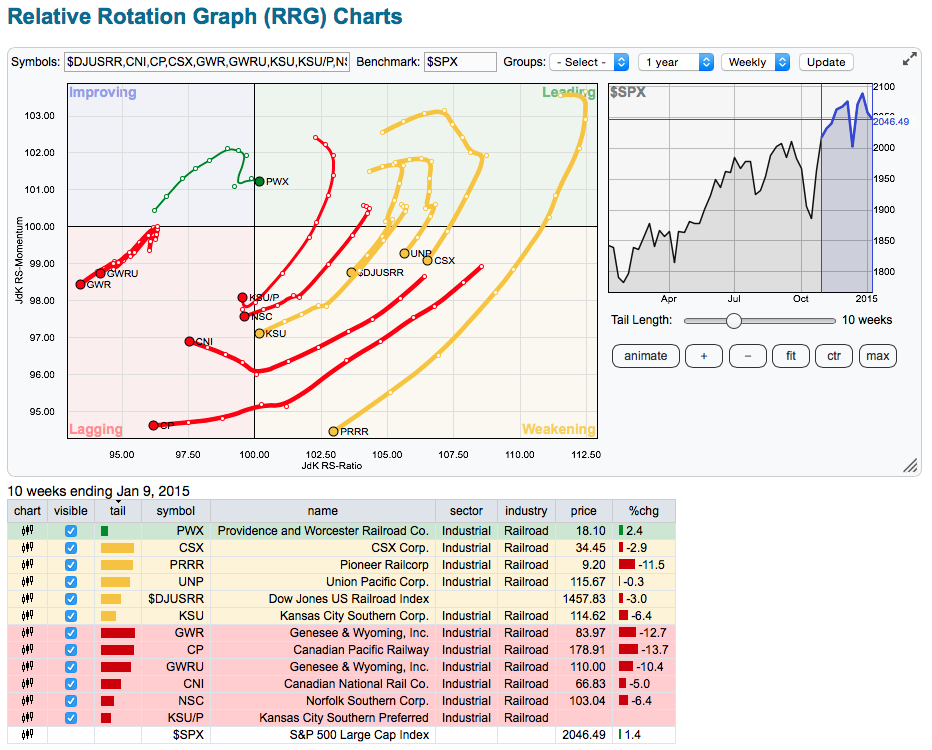Open the chart icon for $SPX row
The height and width of the screenshot is (750, 932).
click(27, 735)
